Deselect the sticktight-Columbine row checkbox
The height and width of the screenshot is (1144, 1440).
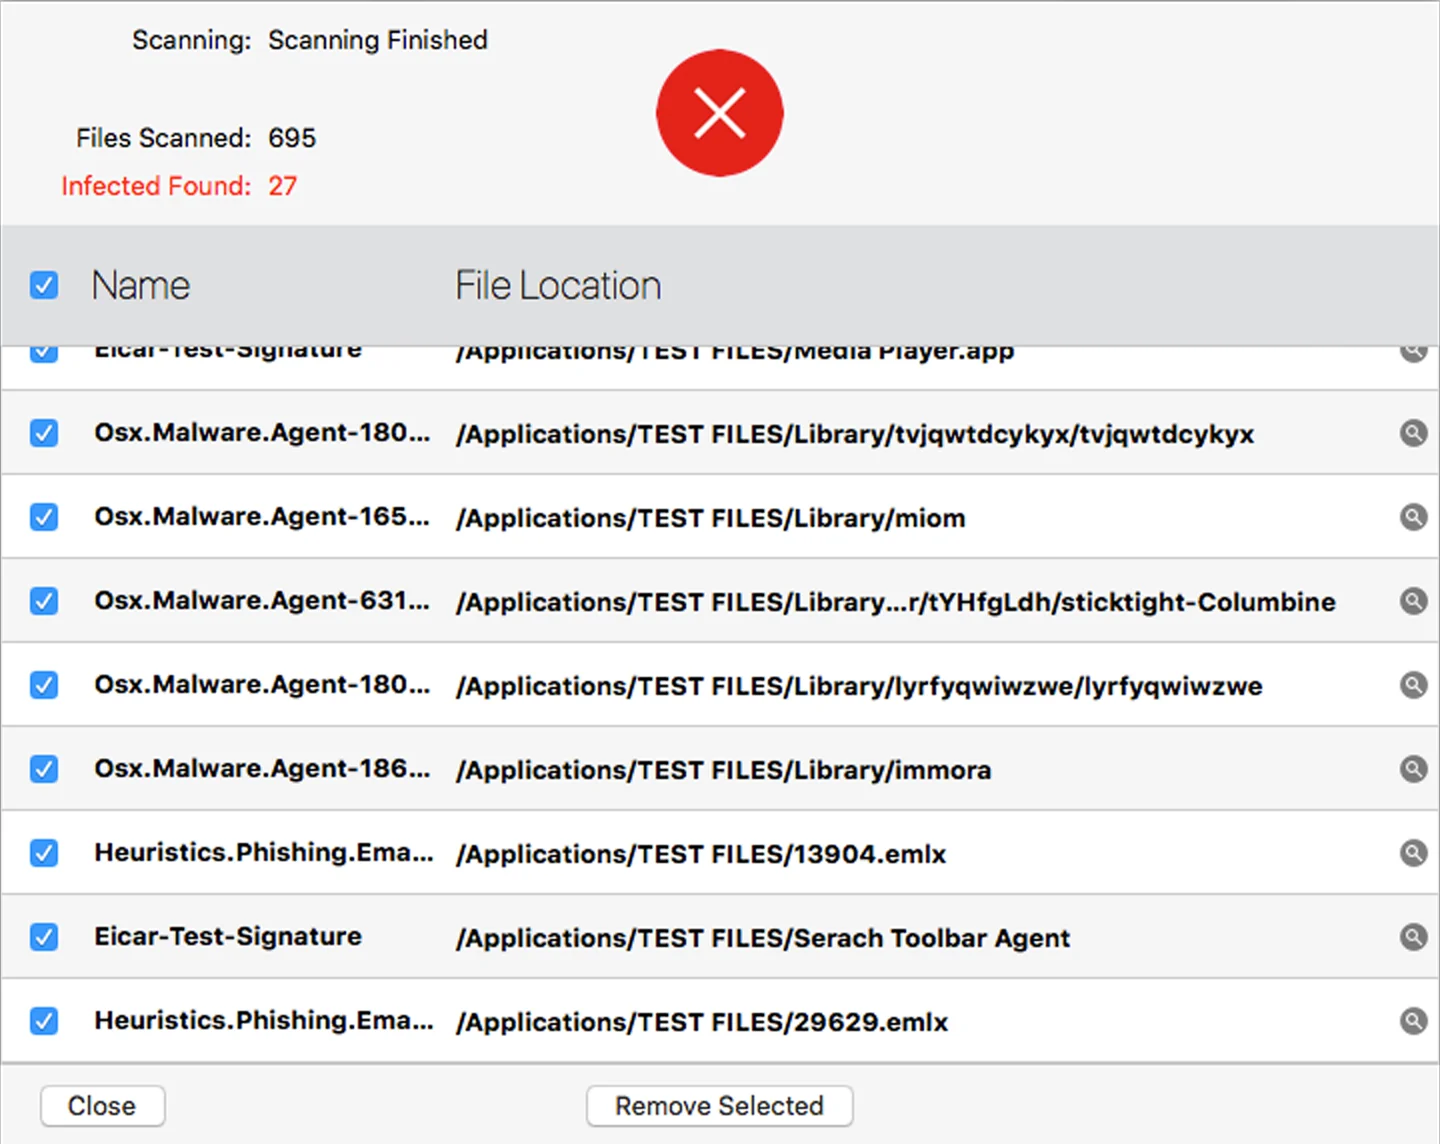tap(44, 601)
